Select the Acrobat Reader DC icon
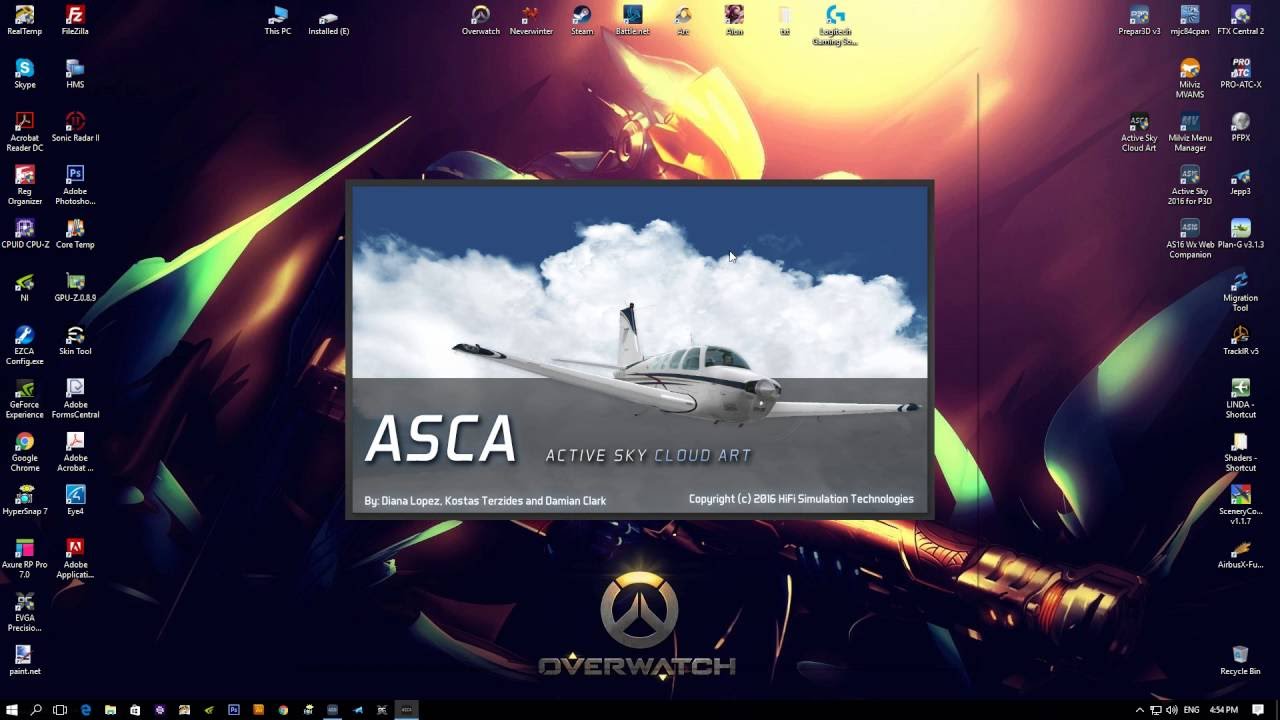 pos(24,132)
